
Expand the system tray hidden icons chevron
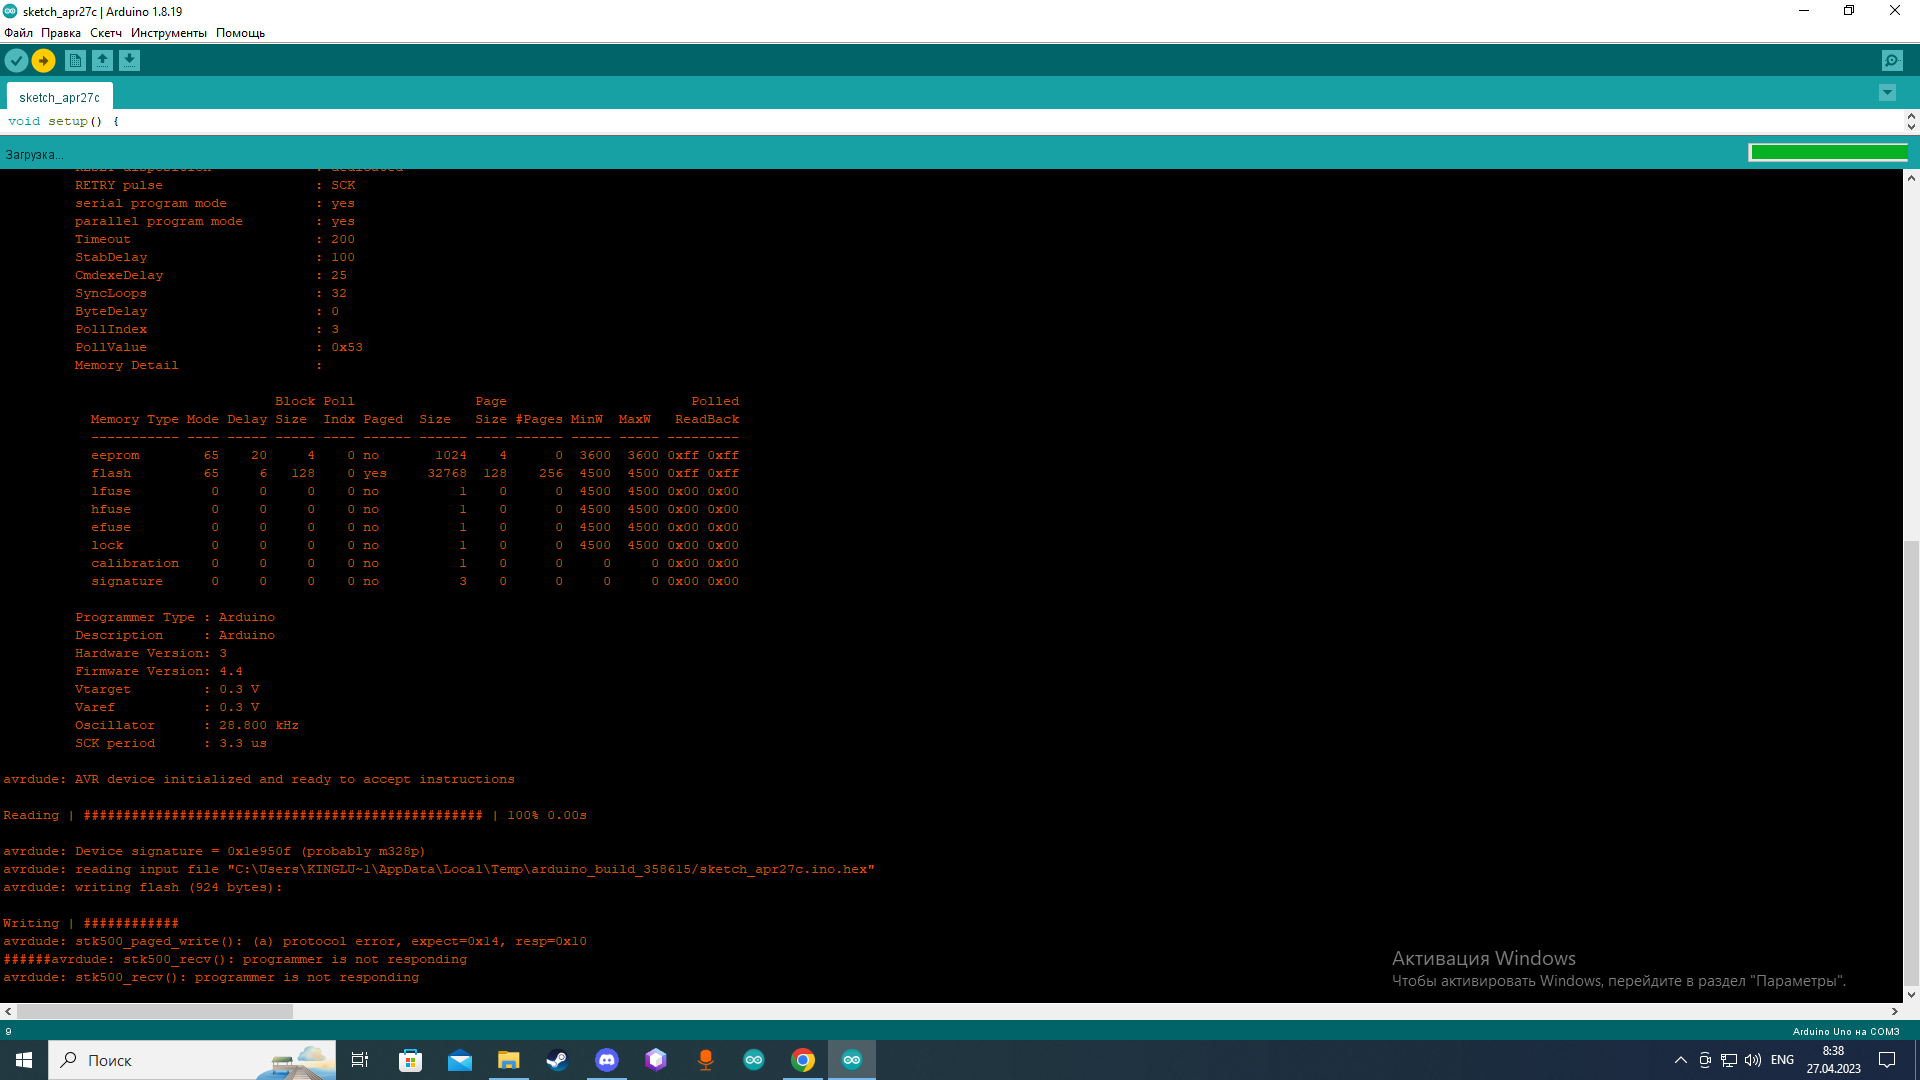[1681, 1060]
